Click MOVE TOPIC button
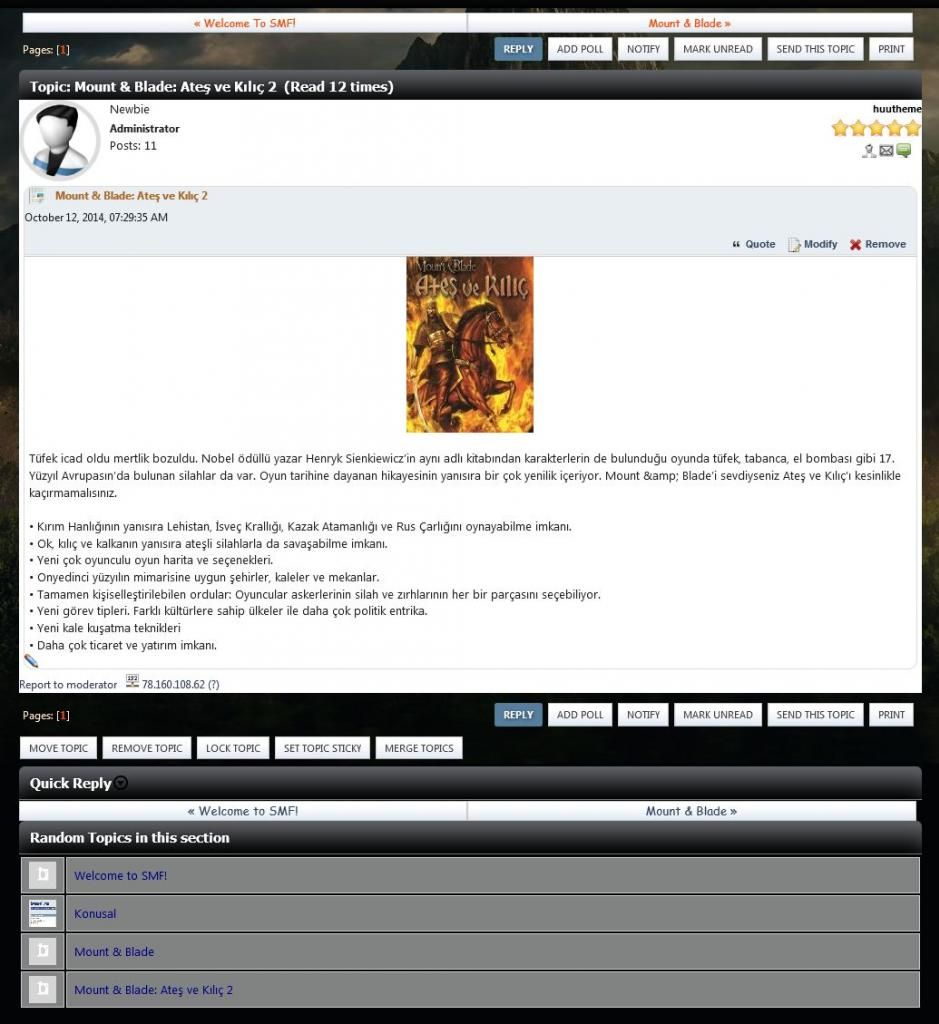This screenshot has height=1024, width=939. 58,748
